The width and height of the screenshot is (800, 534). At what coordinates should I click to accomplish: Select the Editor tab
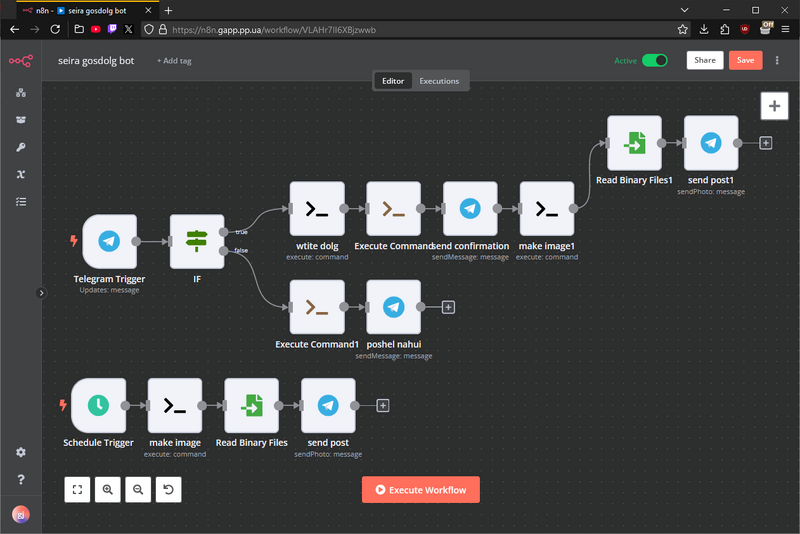(393, 80)
